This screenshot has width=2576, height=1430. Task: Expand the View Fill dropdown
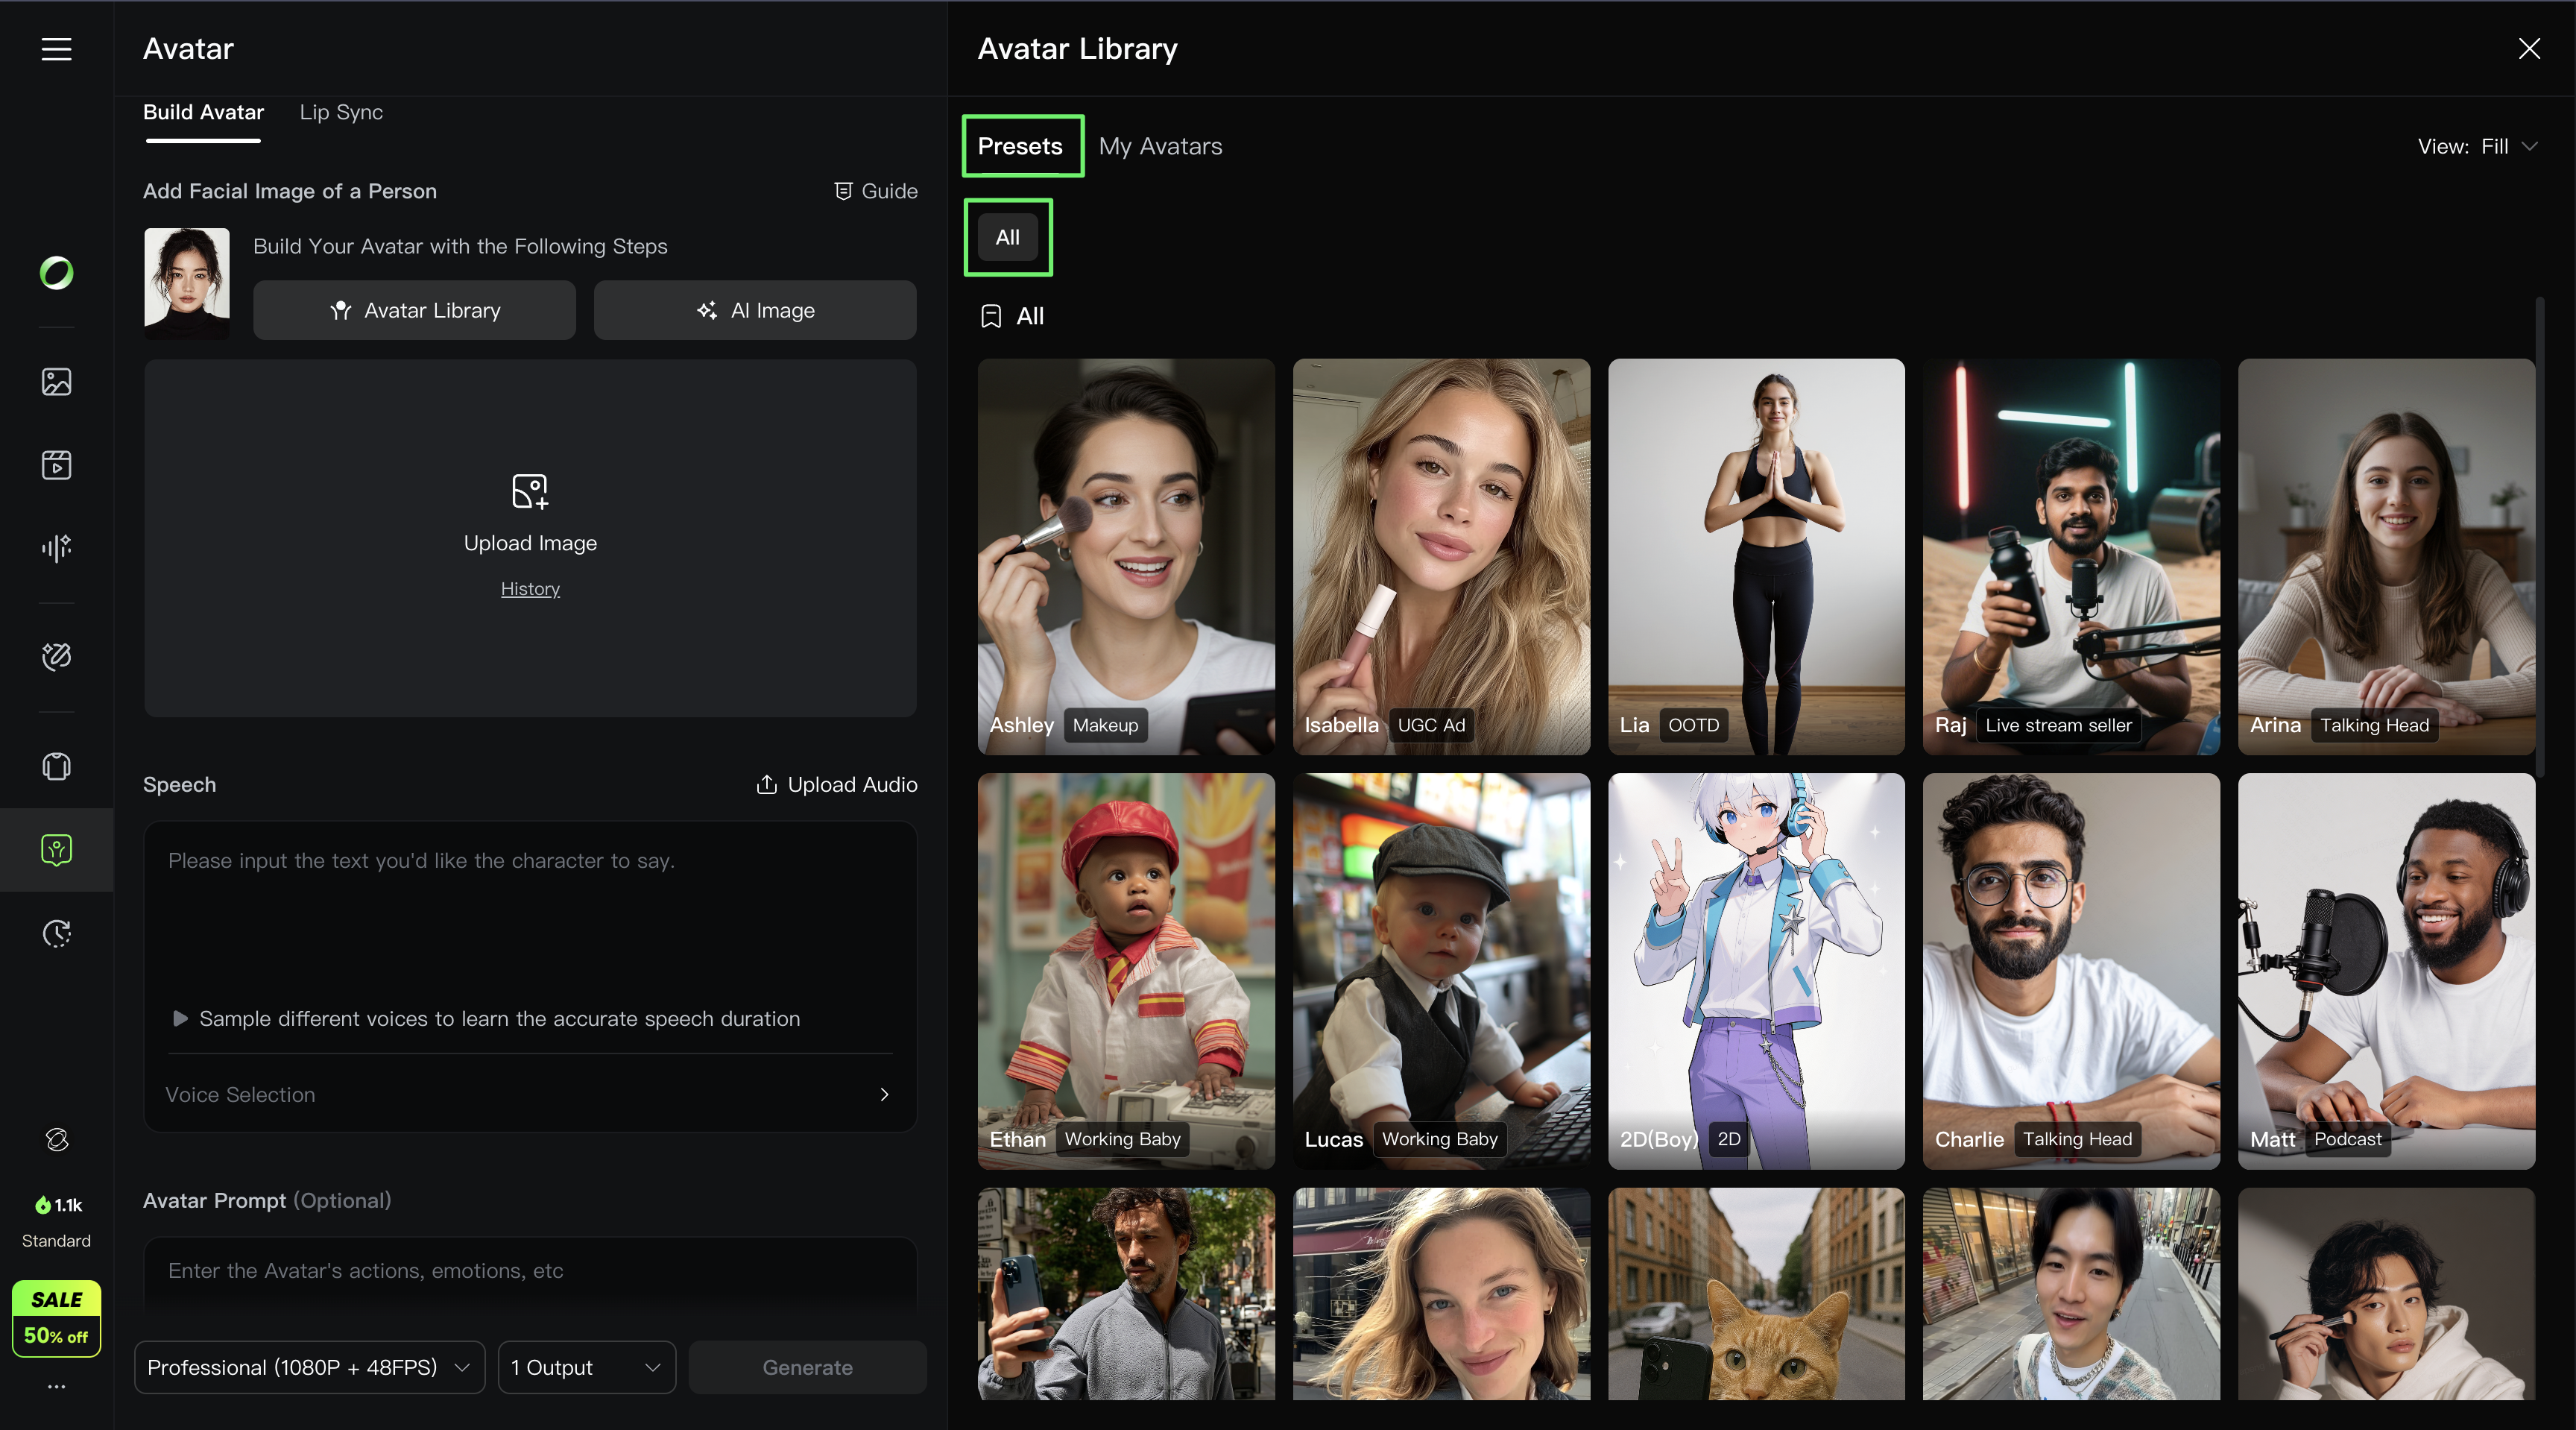pyautogui.click(x=2478, y=147)
